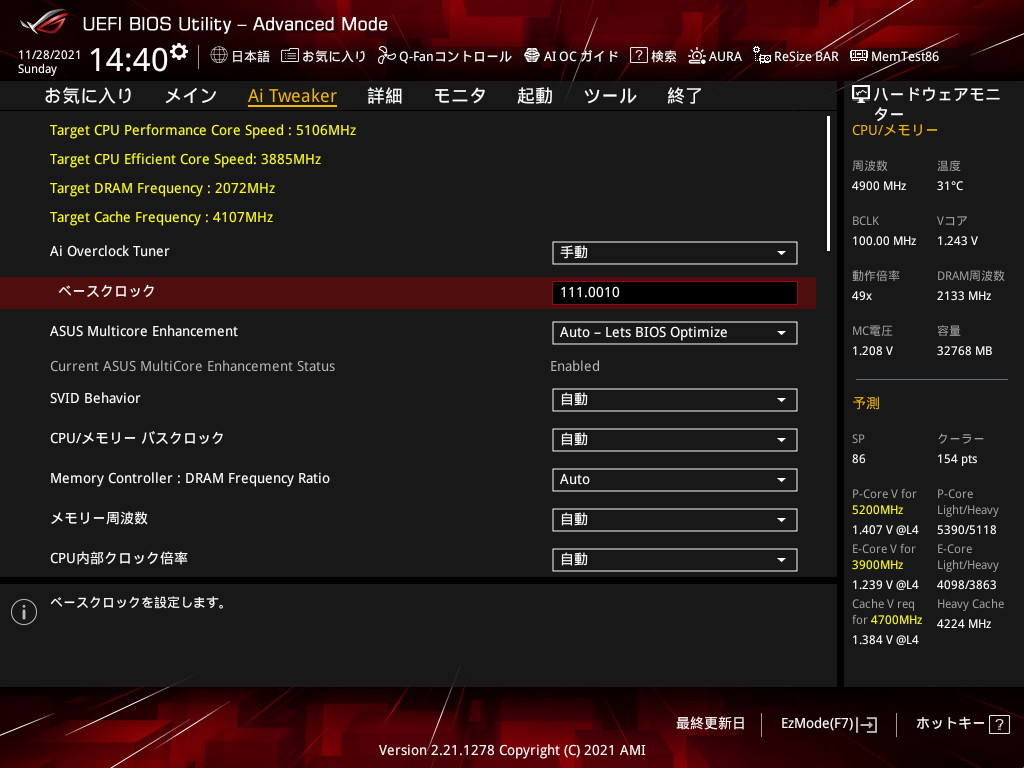This screenshot has height=768, width=1024.
Task: Open Q-Fan control fan icon
Action: pyautogui.click(x=386, y=56)
